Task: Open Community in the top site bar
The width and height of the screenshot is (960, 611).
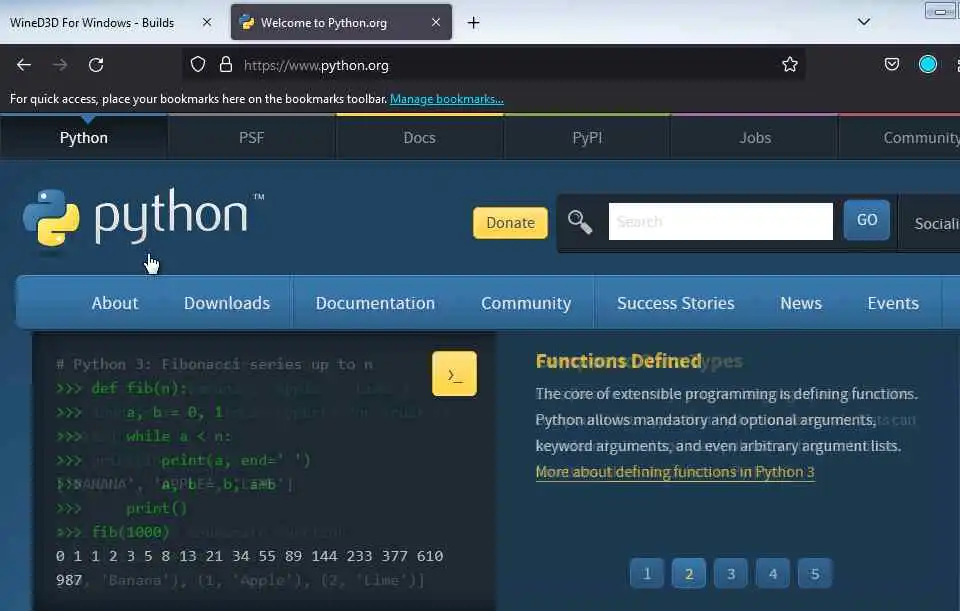Action: tap(921, 138)
